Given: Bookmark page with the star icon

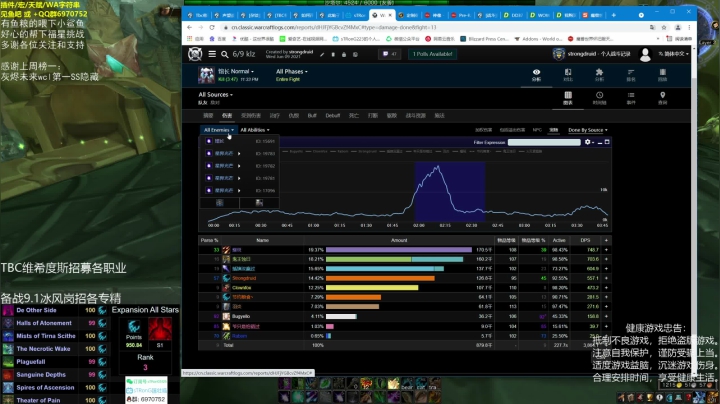Looking at the screenshot, I should tap(664, 28).
